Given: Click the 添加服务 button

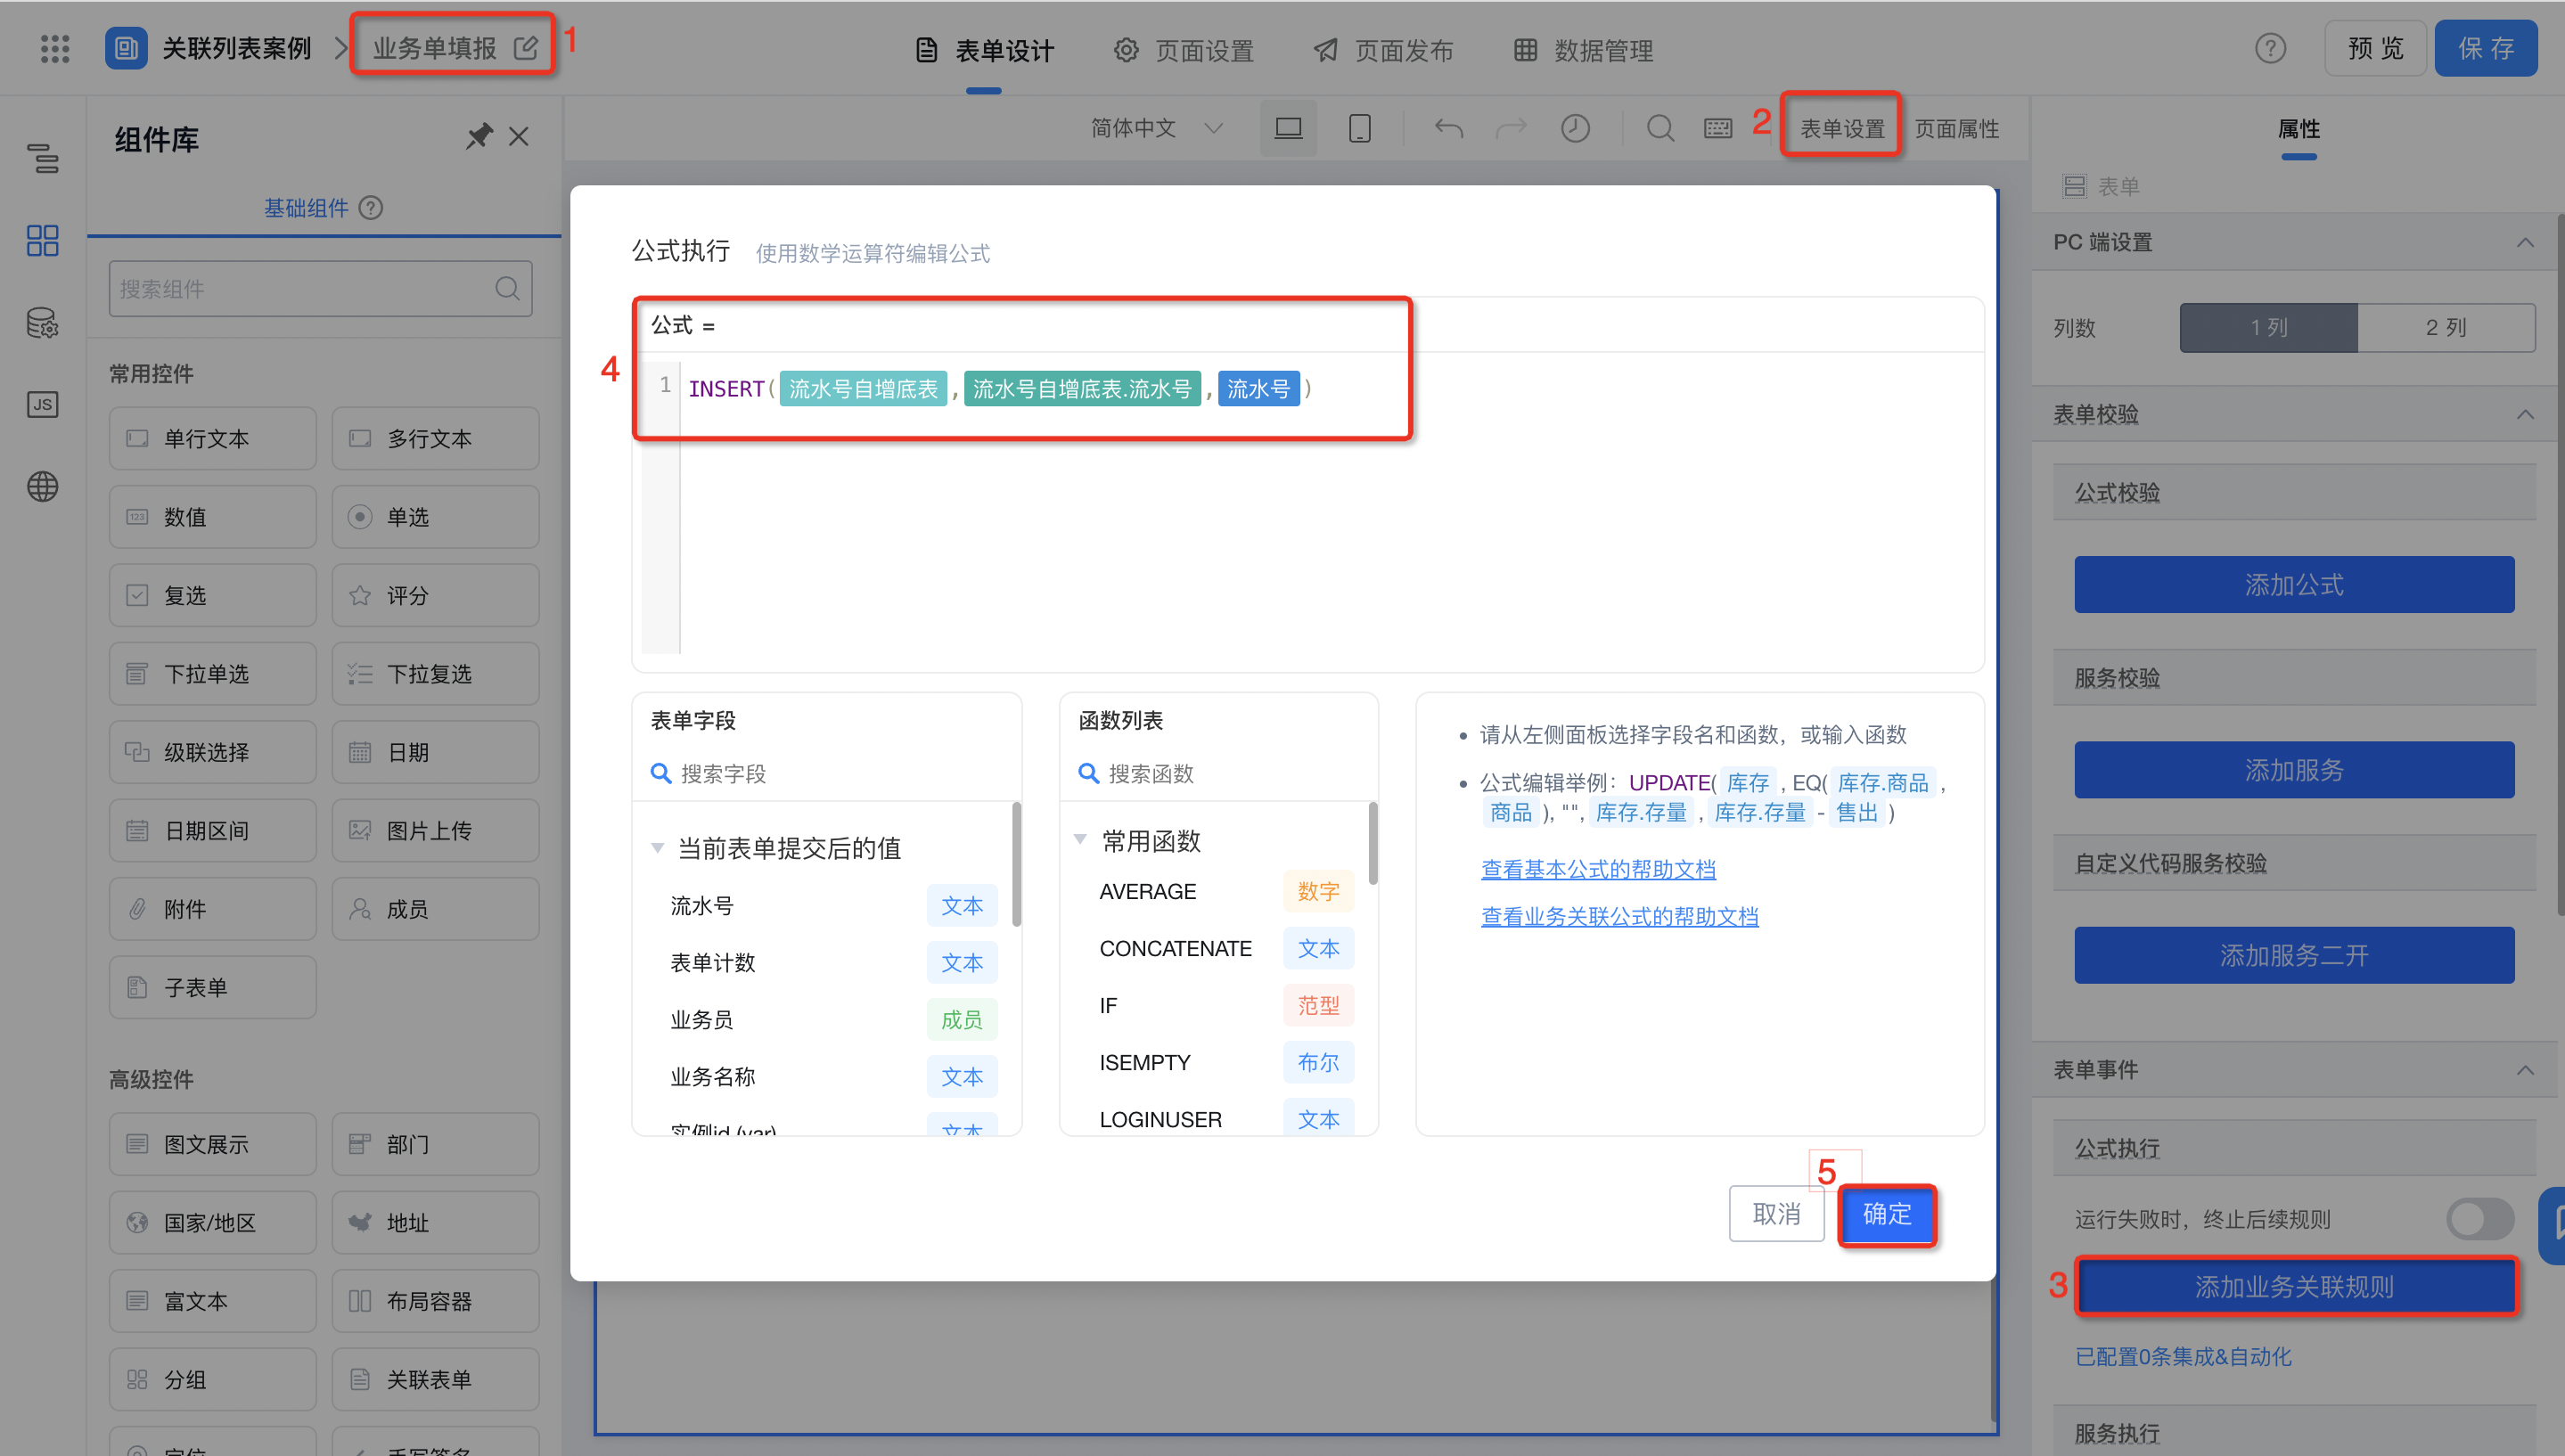Looking at the screenshot, I should pos(2294,770).
